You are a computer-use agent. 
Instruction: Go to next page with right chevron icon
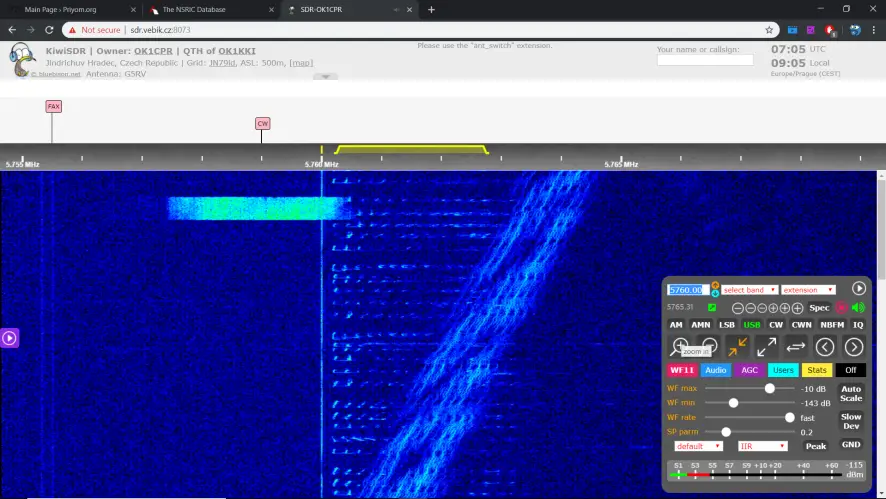point(854,347)
